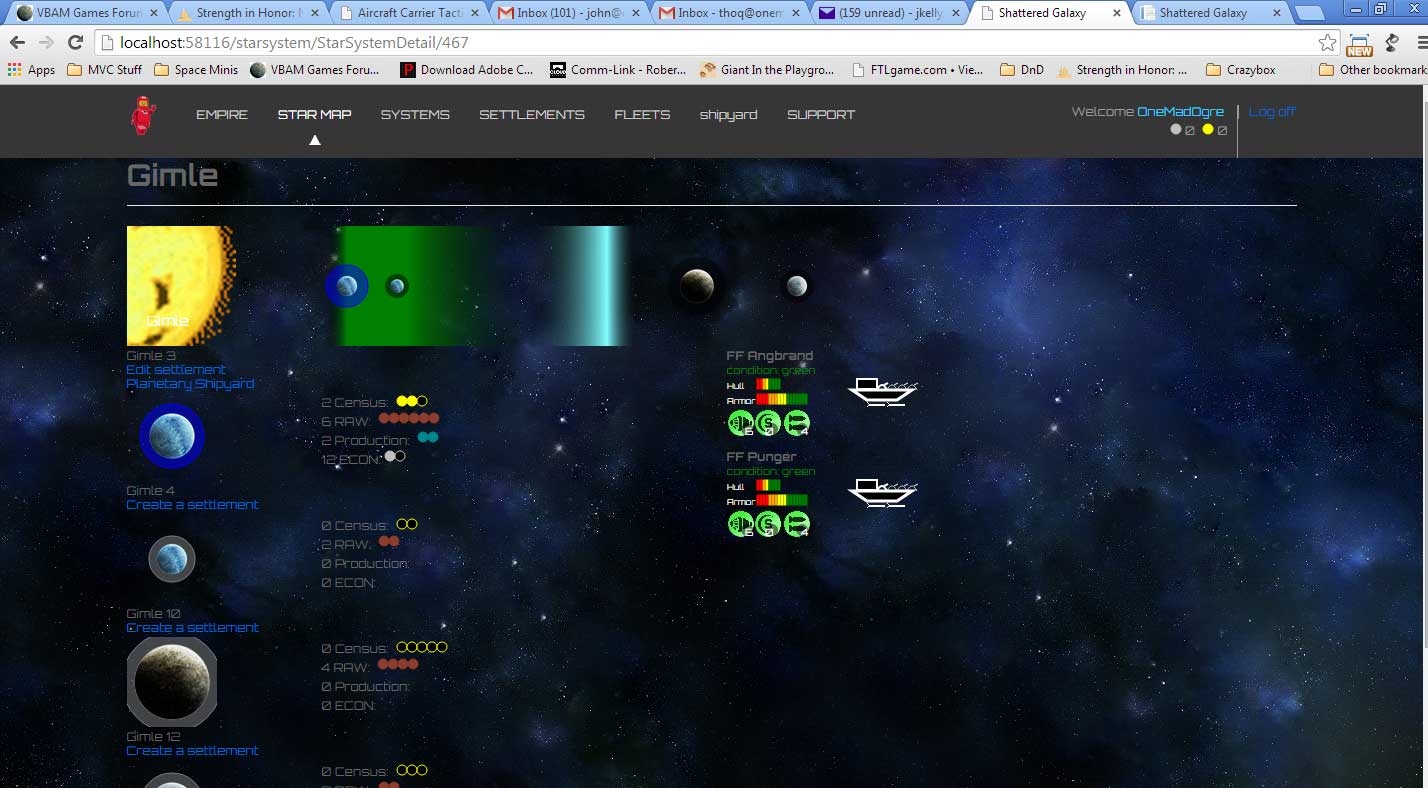Select the Gimle sun image
The height and width of the screenshot is (788, 1428).
tap(180, 286)
